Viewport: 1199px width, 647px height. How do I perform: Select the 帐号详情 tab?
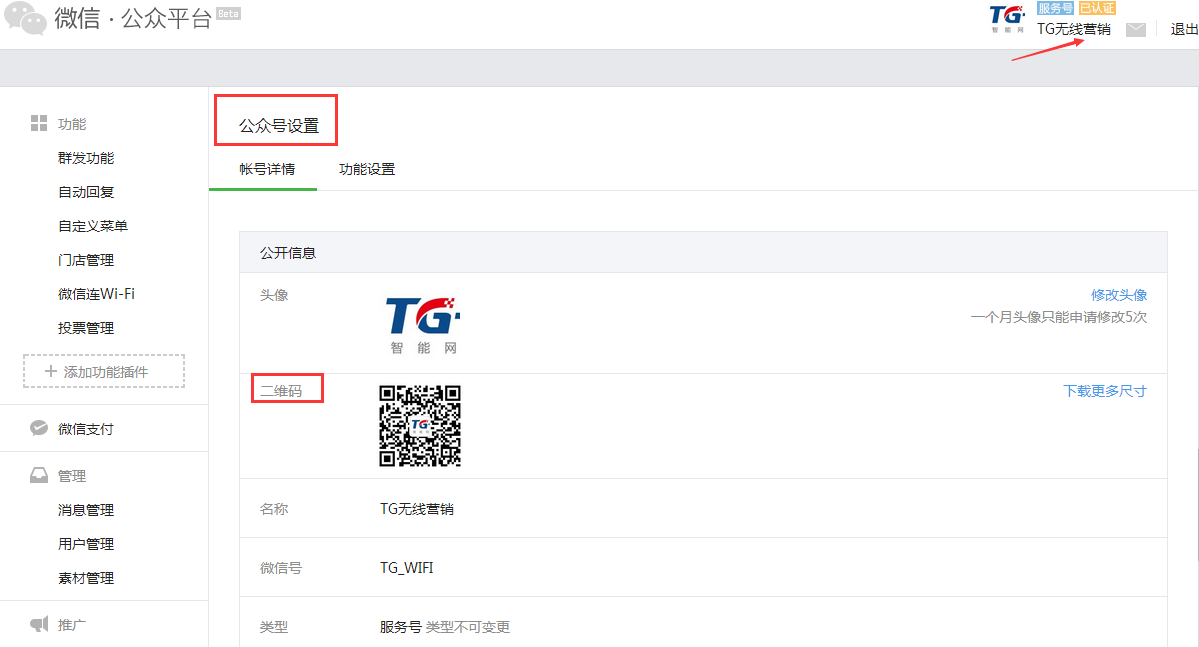[267, 169]
